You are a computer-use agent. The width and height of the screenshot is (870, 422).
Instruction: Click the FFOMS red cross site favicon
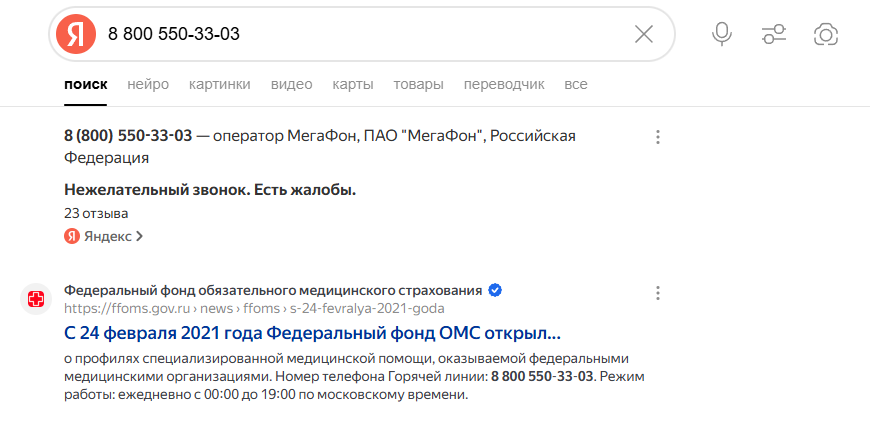coord(36,299)
